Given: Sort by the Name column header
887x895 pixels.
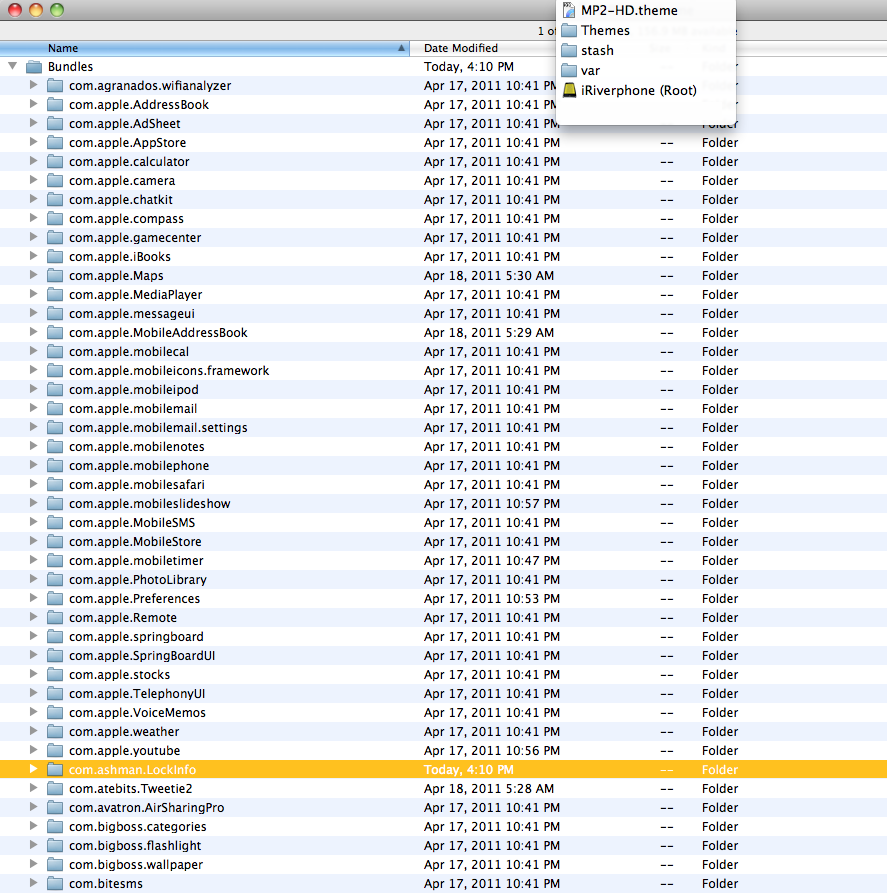Looking at the screenshot, I should (x=204, y=48).
